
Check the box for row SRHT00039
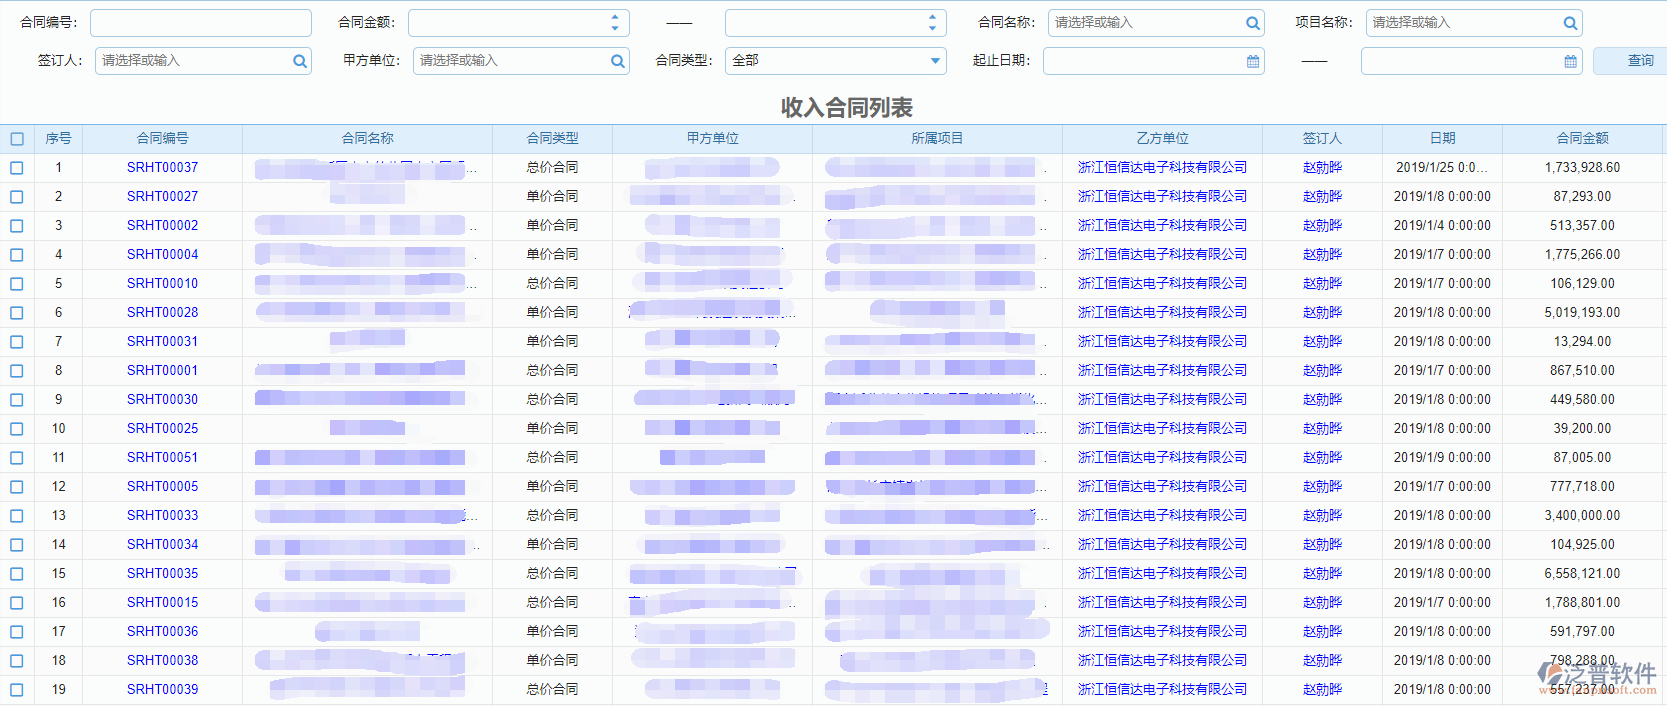[17, 690]
